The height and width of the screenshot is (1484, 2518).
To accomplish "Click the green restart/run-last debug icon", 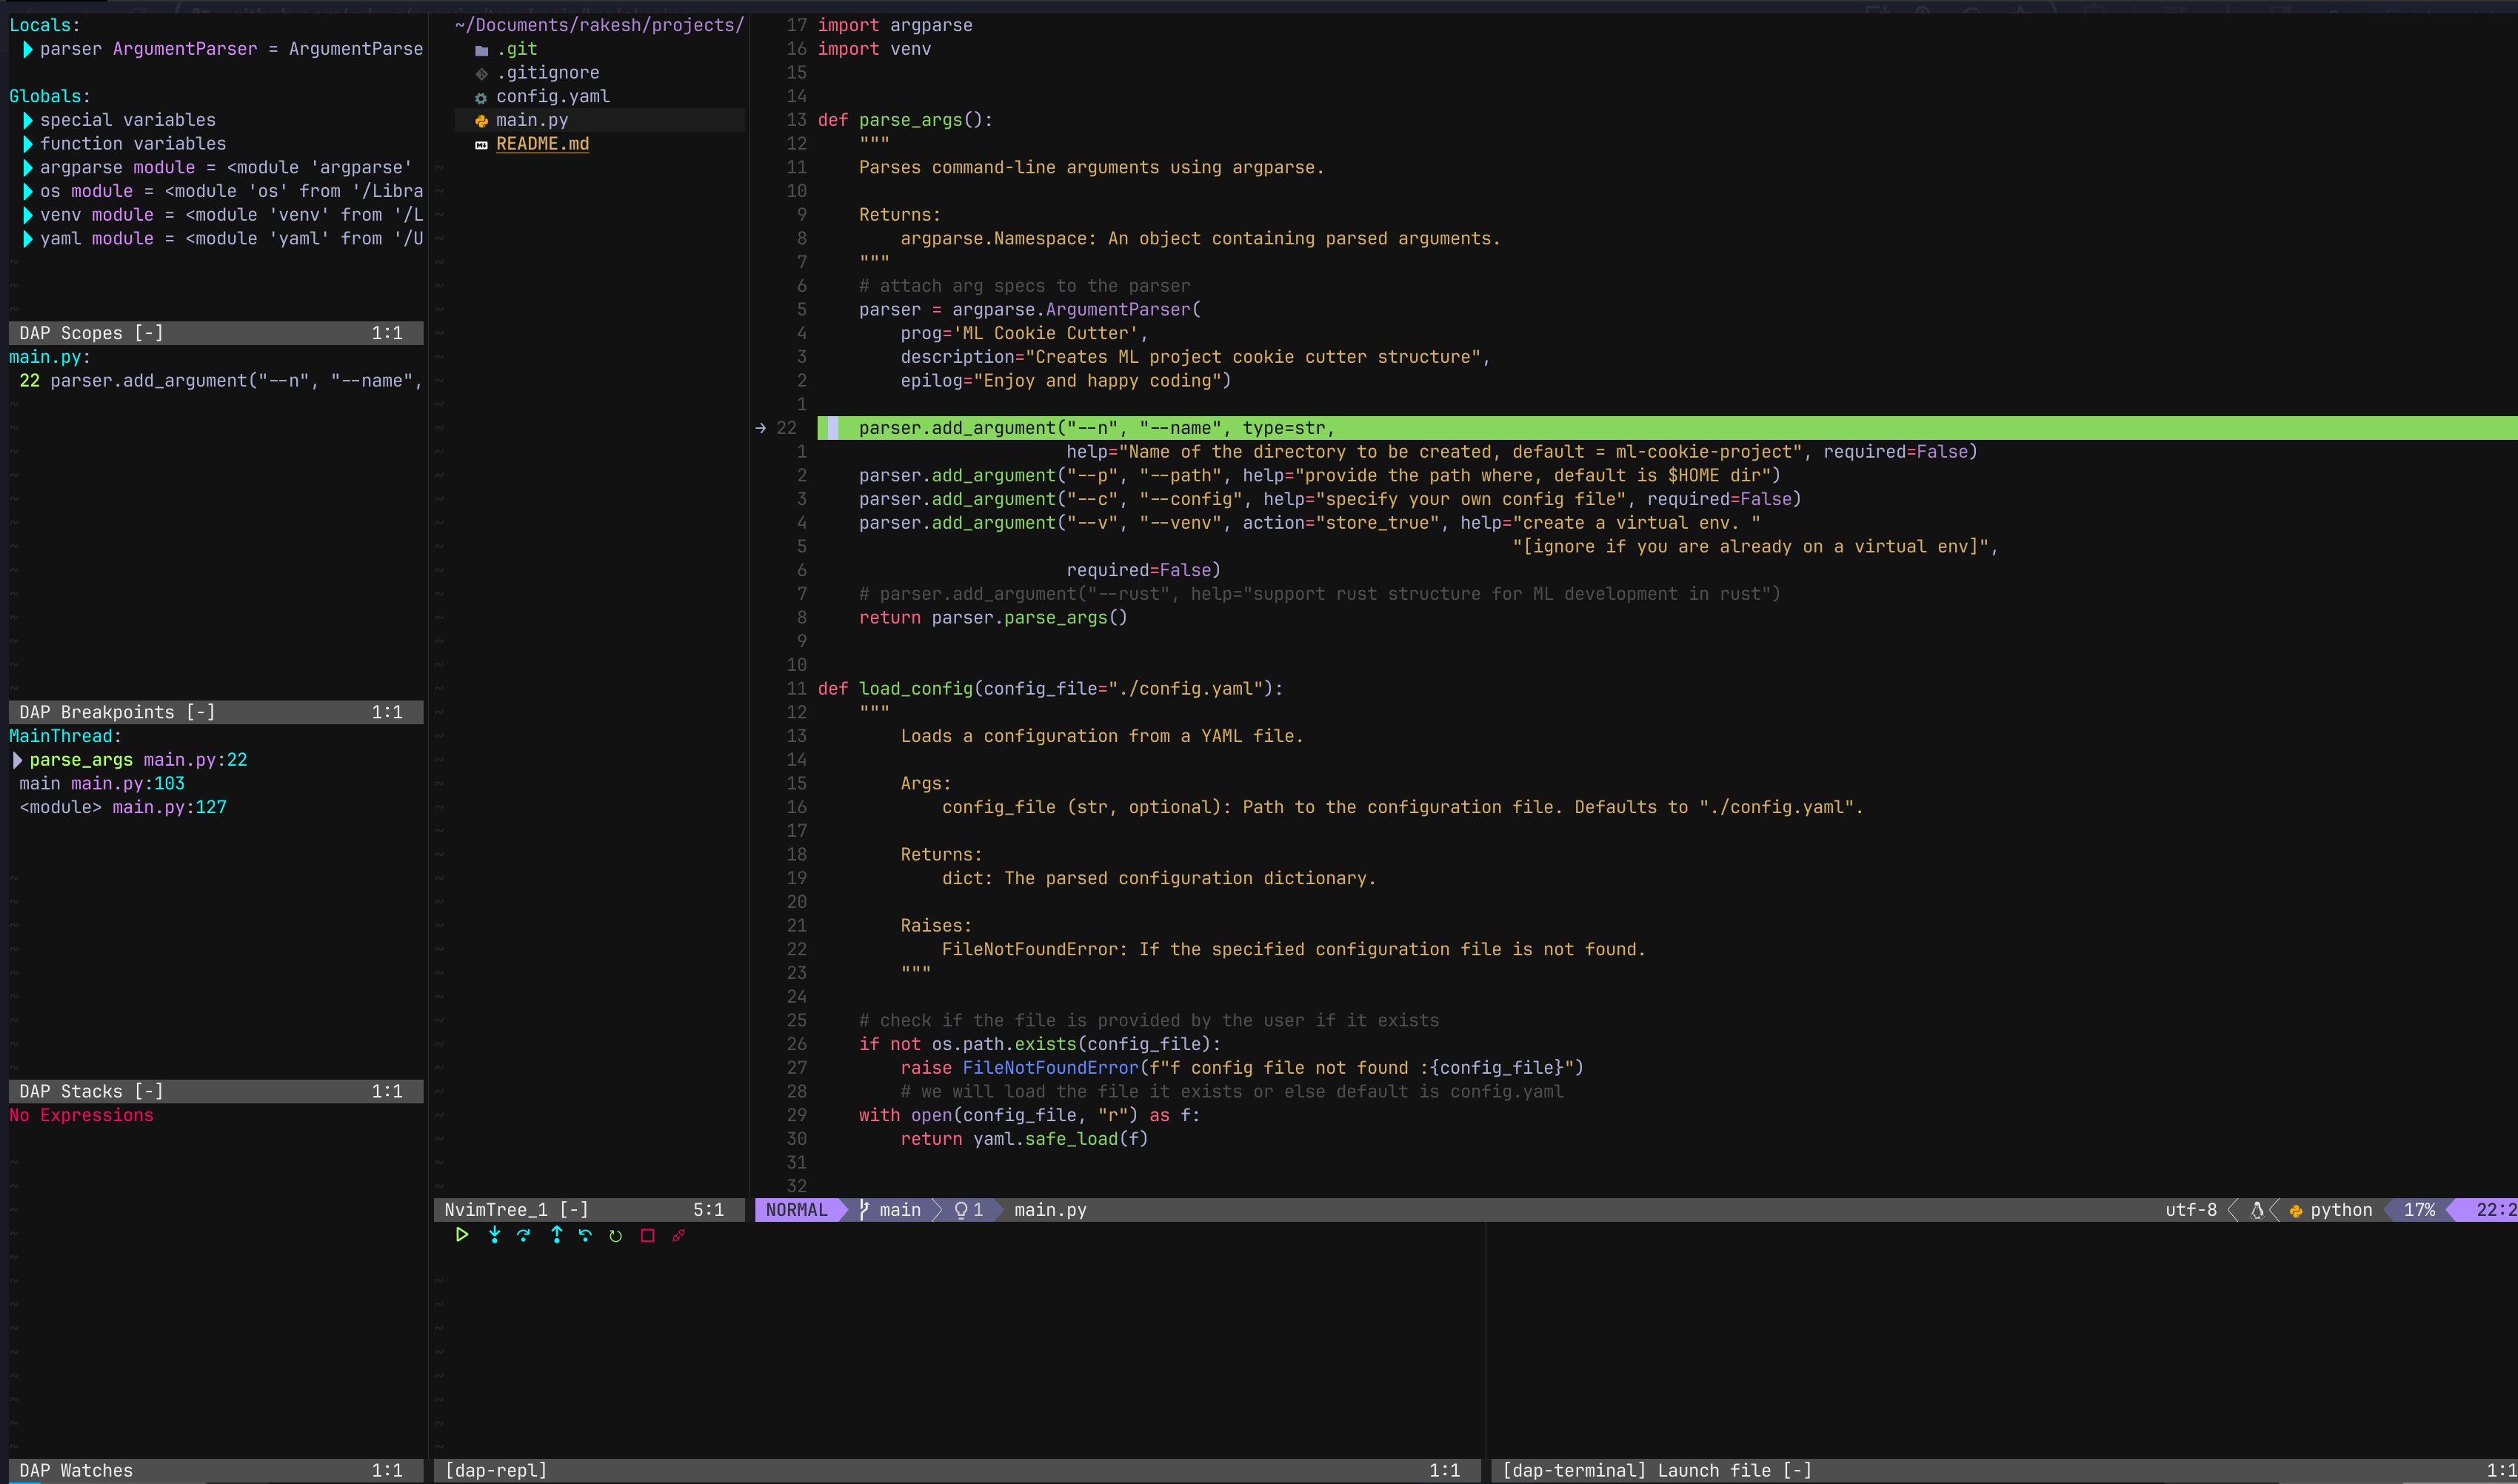I will 616,1236.
